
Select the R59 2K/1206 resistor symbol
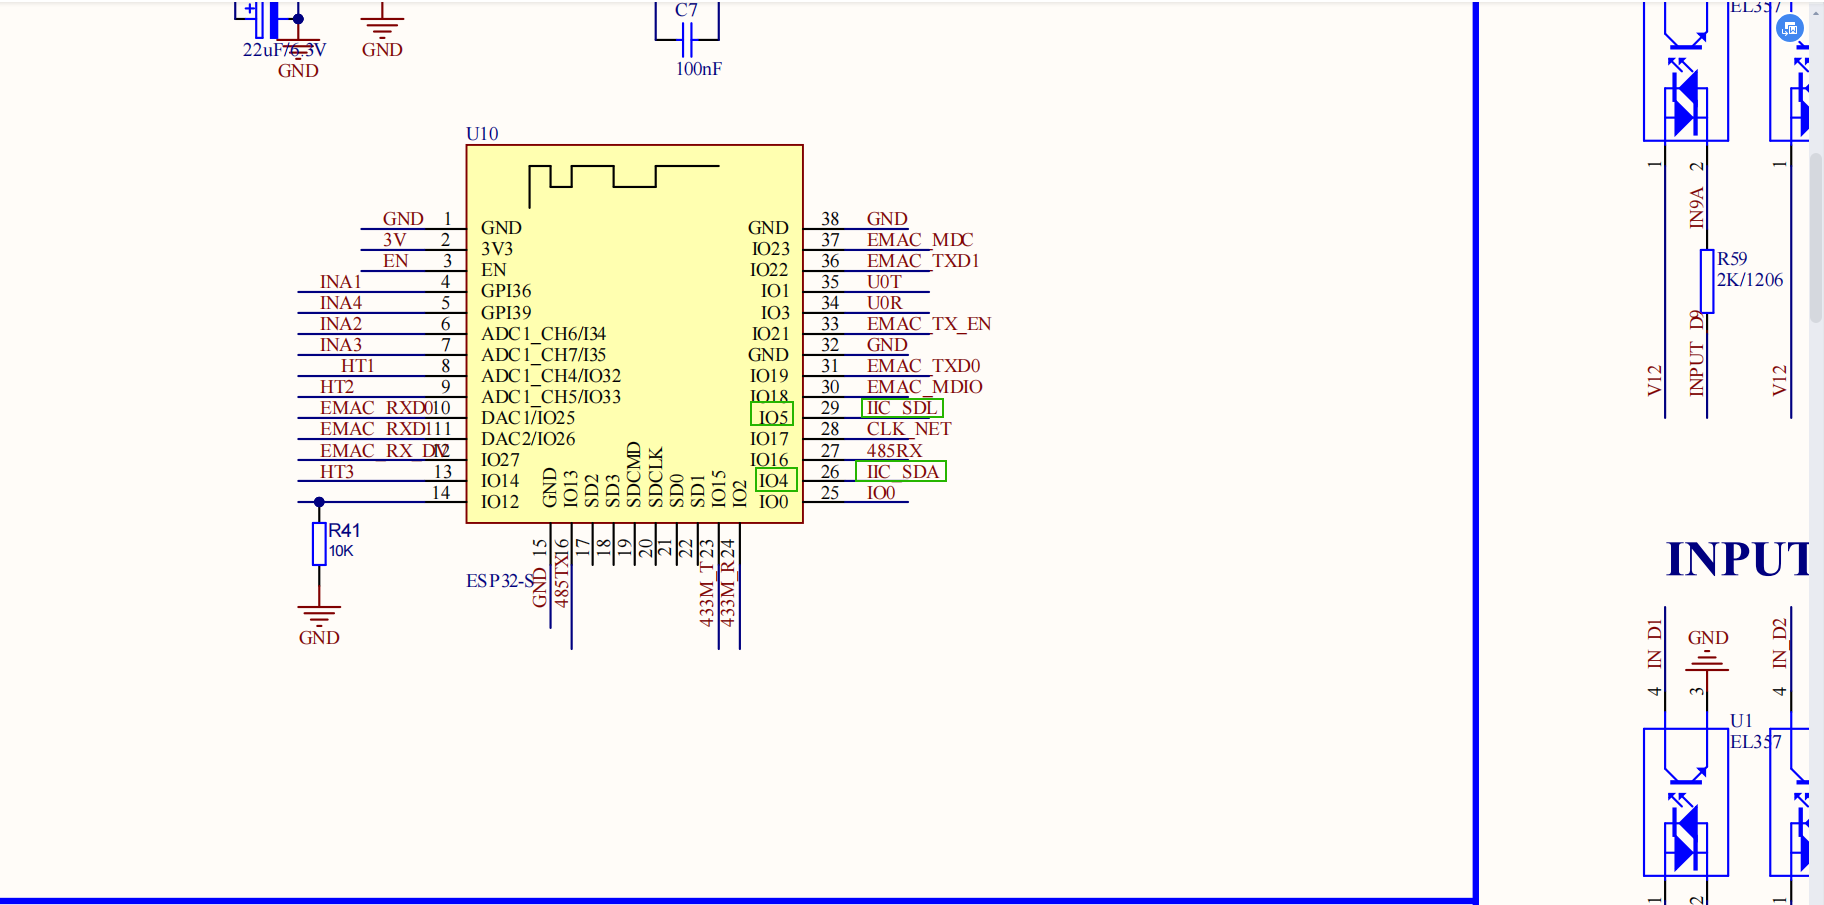(1707, 281)
